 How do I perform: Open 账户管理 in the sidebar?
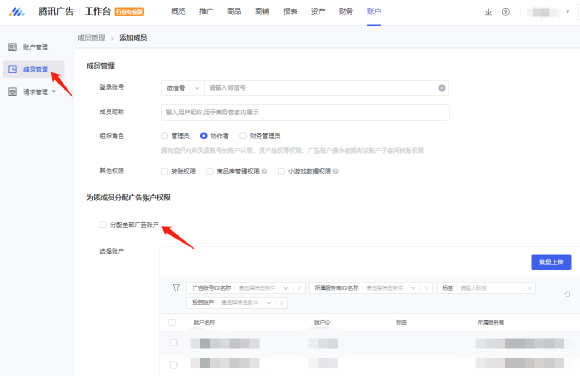pos(36,47)
